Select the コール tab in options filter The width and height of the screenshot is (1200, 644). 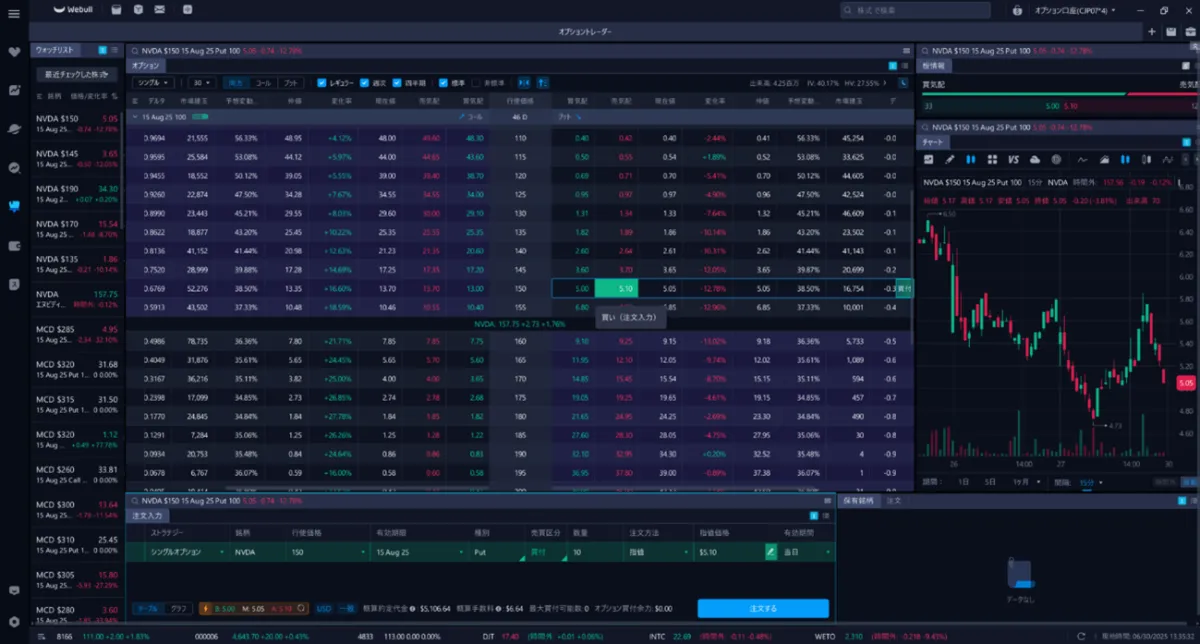click(263, 83)
